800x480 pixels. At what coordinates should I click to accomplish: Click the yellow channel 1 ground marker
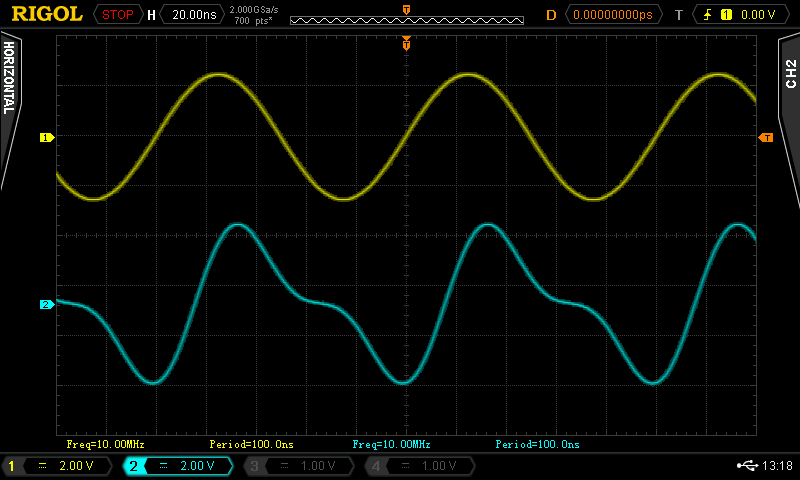tap(46, 137)
